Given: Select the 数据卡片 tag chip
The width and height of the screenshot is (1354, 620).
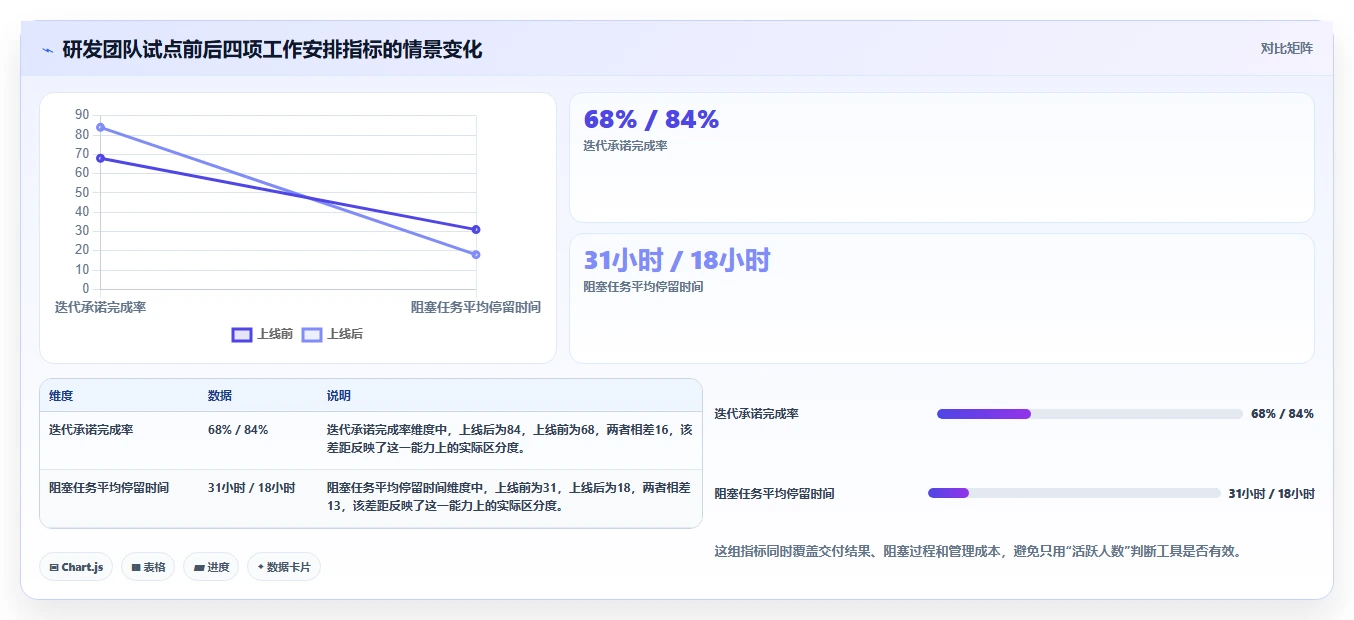Looking at the screenshot, I should tap(284, 567).
